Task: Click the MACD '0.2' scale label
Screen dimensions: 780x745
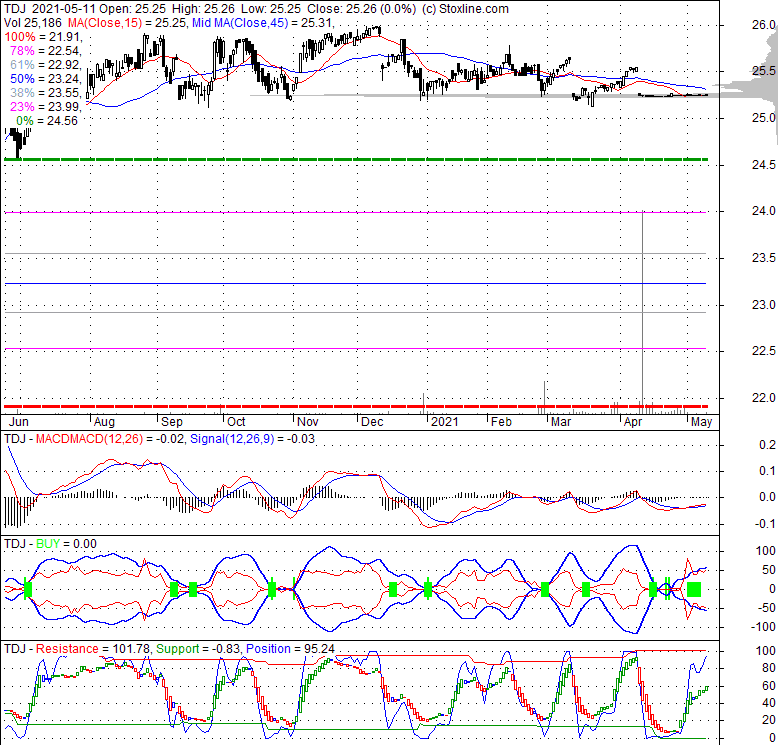Action: coord(768,445)
